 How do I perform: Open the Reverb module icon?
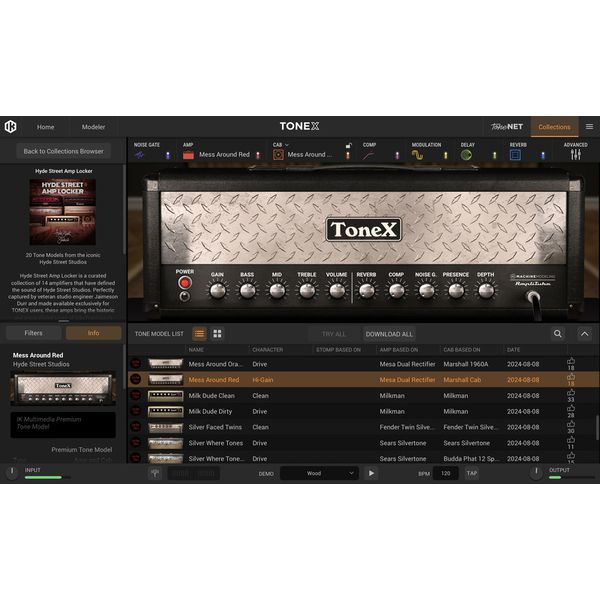[515, 155]
